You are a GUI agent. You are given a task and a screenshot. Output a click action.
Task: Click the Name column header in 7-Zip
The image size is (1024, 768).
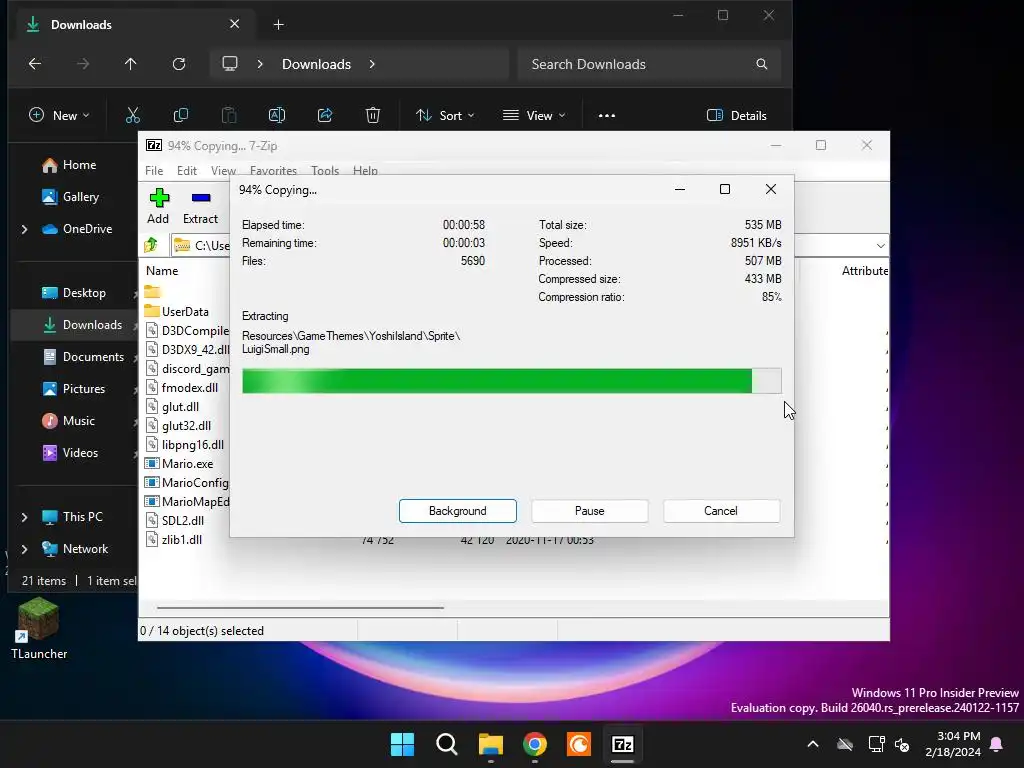[162, 270]
